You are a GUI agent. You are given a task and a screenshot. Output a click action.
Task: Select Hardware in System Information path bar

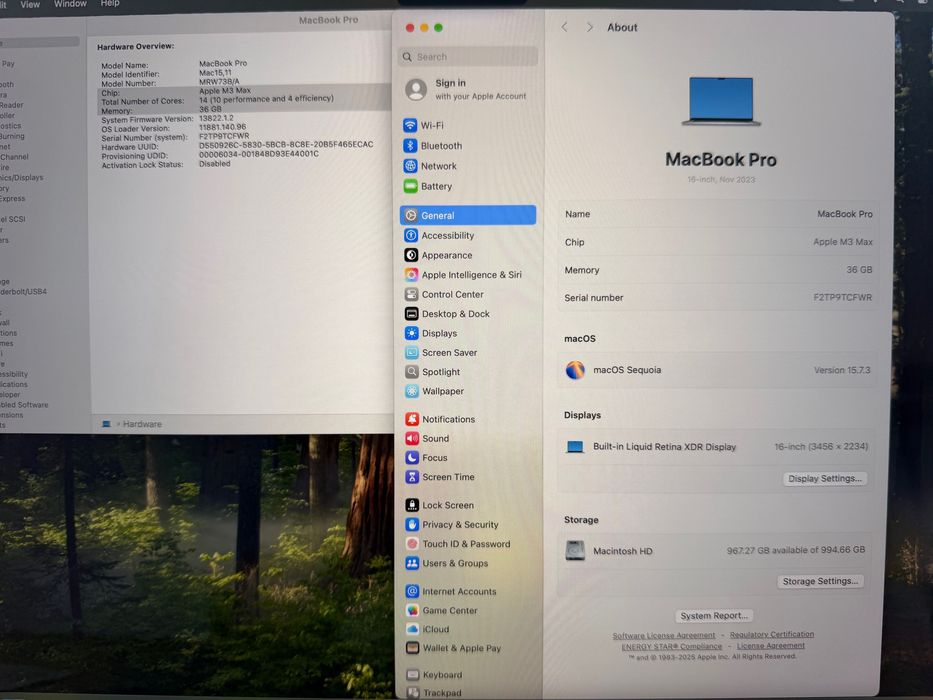pyautogui.click(x=142, y=424)
